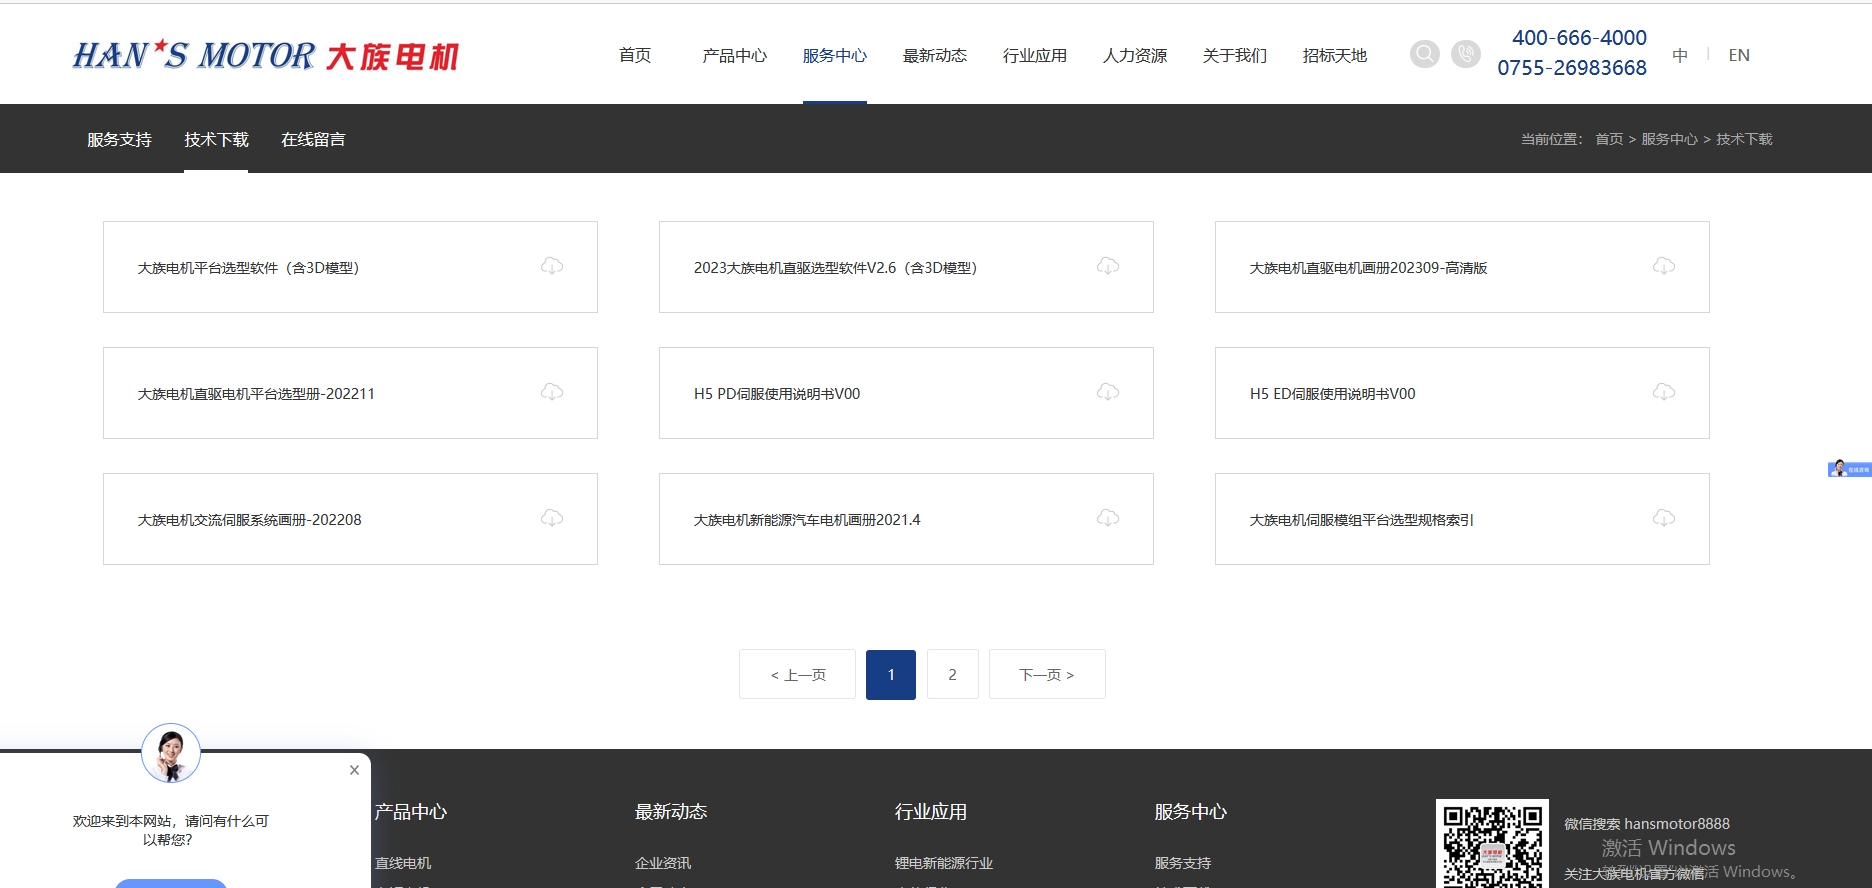Open 人力资源 navigation item

pos(1135,55)
